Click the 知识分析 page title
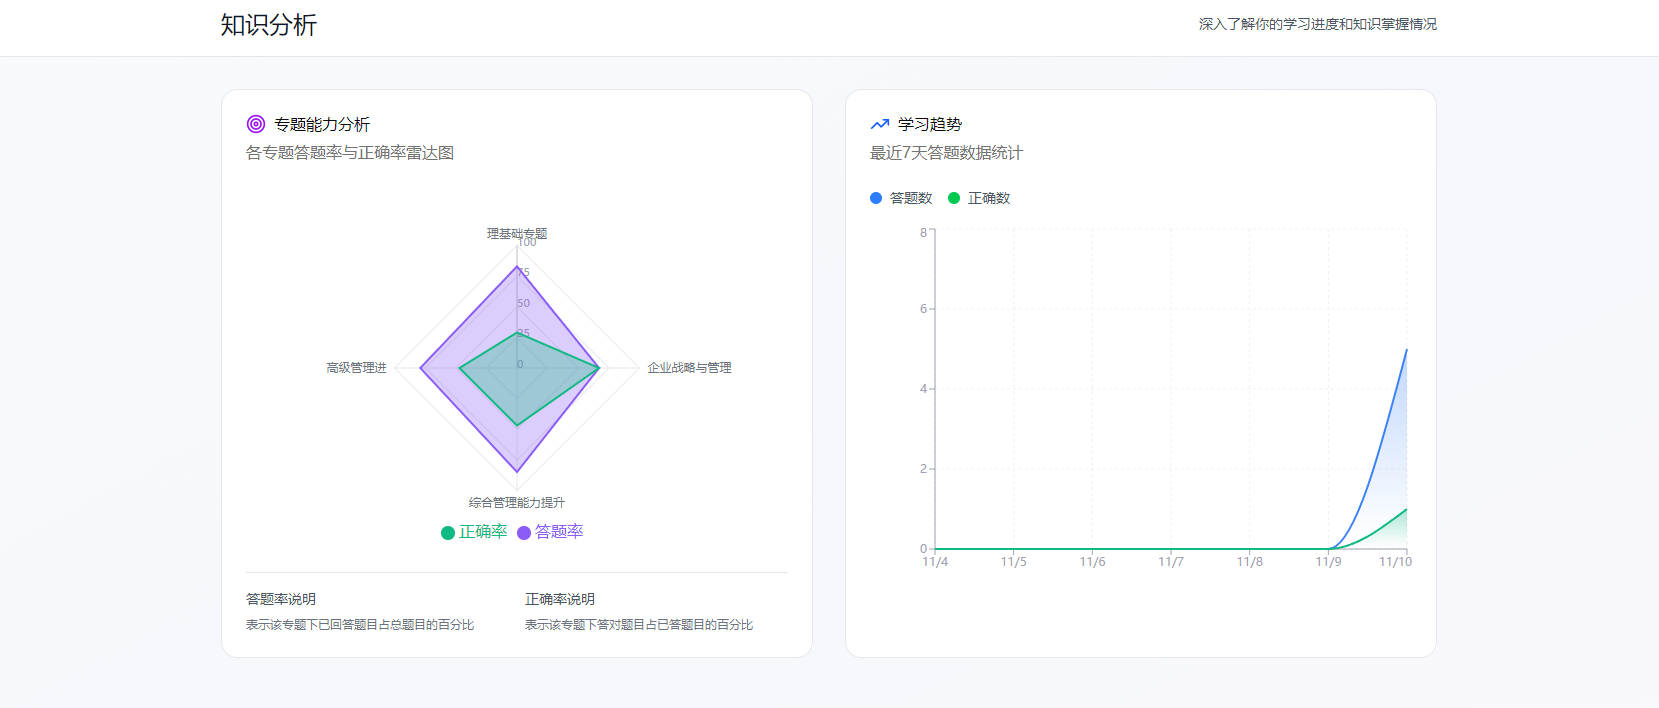1659x708 pixels. 269,25
